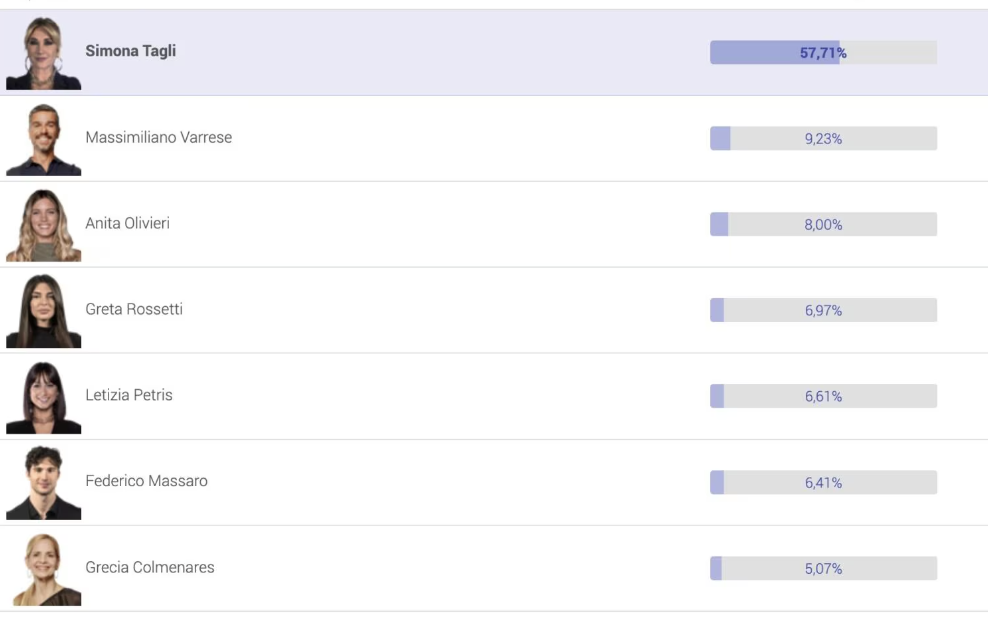The height and width of the screenshot is (622, 988).
Task: Select the Anita Olivieri name
Action: tap(127, 223)
